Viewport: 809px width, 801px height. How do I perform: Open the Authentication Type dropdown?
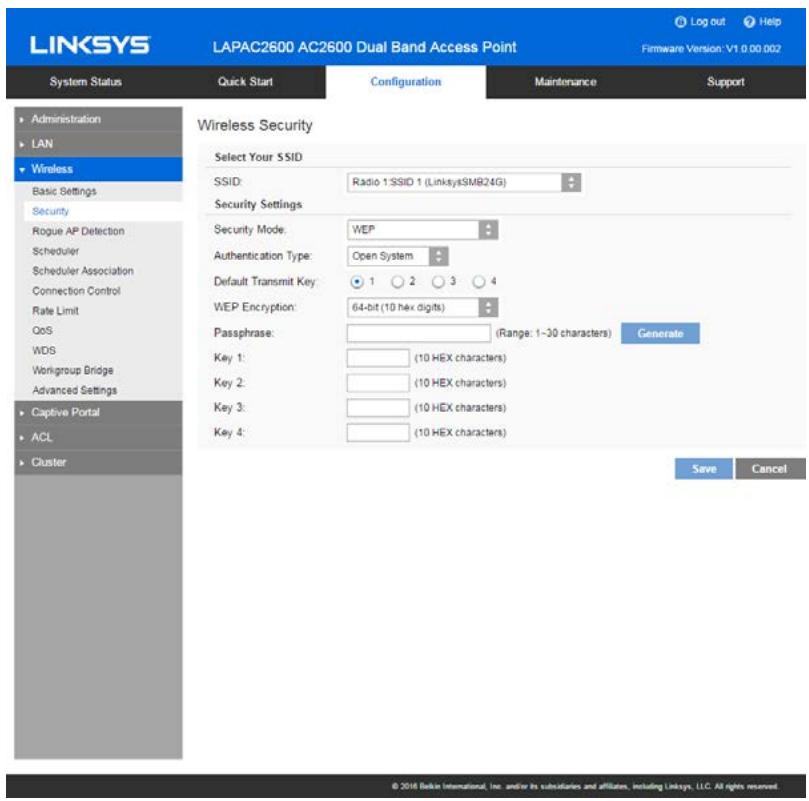[x=398, y=256]
